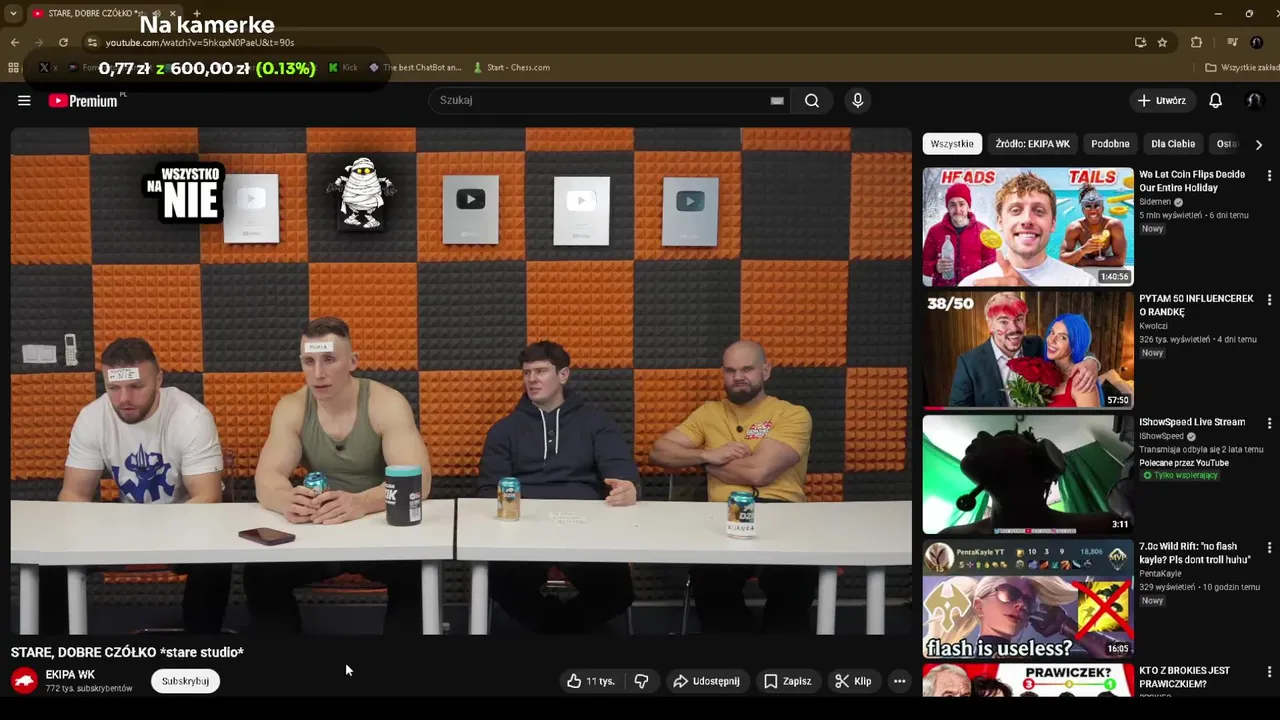This screenshot has width=1280, height=720.
Task: Select the Dla Ciebie filter chip
Action: point(1173,144)
